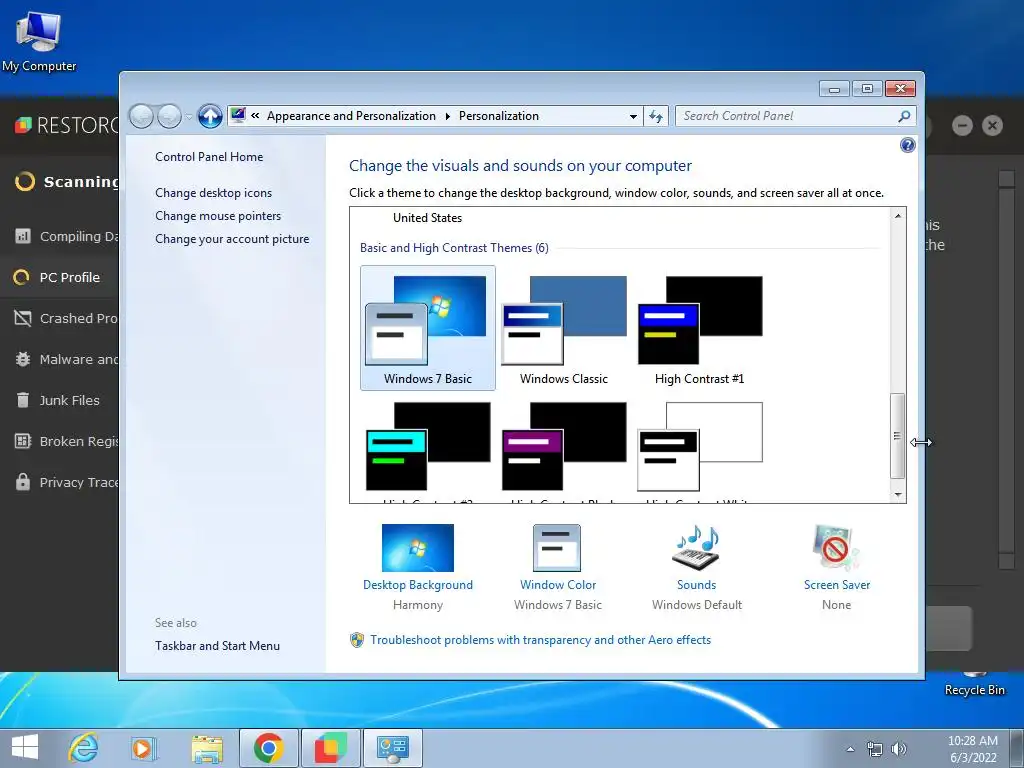The width and height of the screenshot is (1024, 768).
Task: Click the shield icon beside Troubleshoot link
Action: tap(357, 640)
